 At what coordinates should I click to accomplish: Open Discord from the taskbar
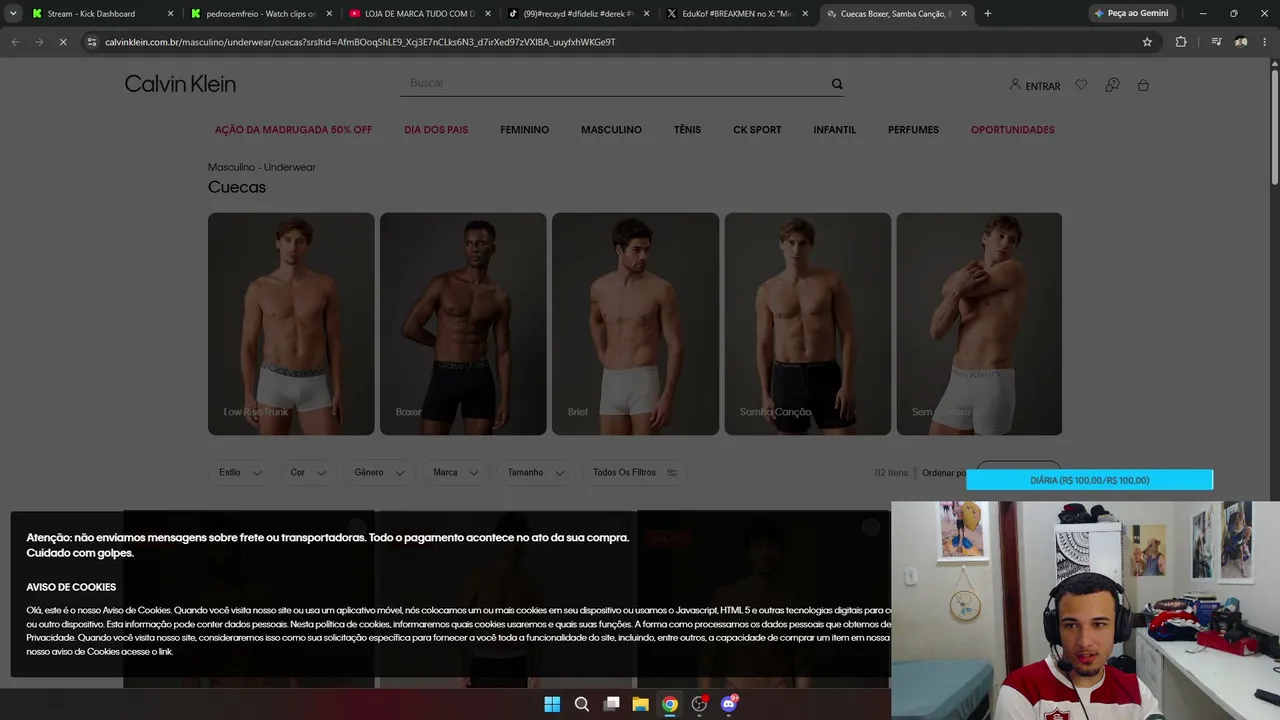729,704
